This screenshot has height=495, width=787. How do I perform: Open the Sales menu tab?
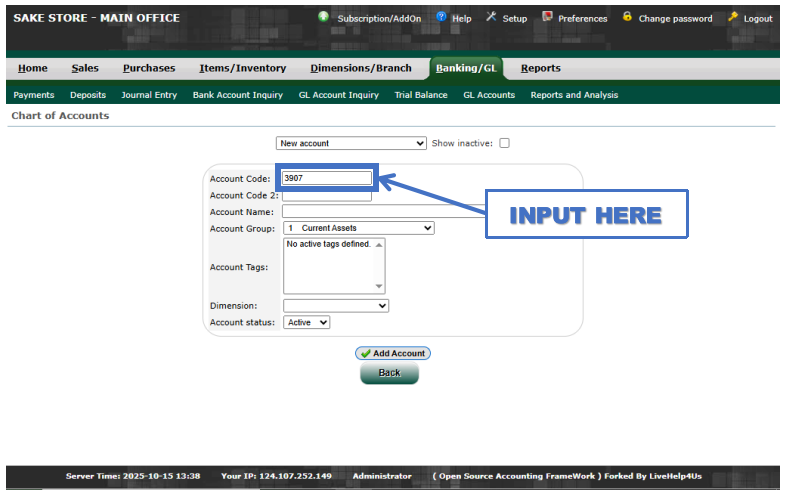[x=85, y=68]
